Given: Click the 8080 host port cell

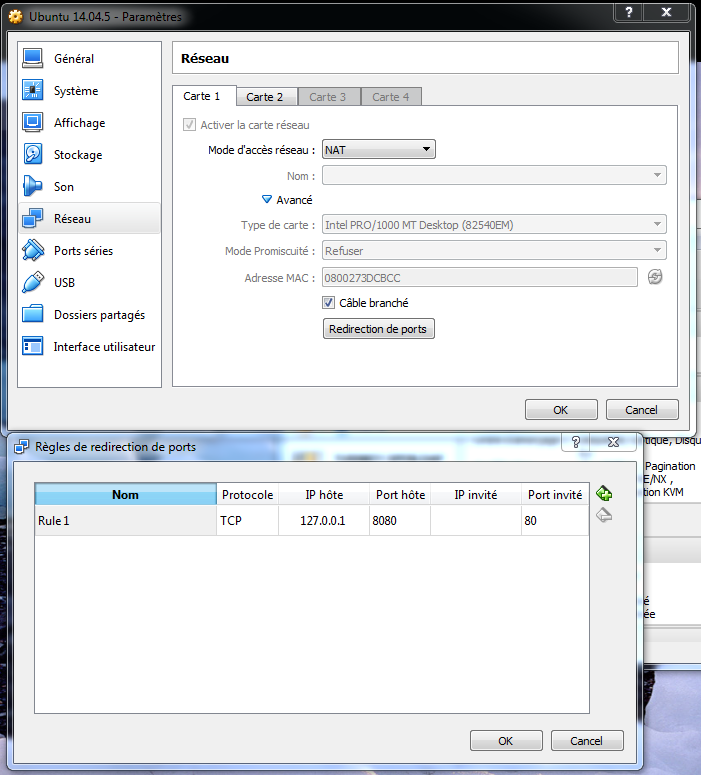Looking at the screenshot, I should point(400,520).
